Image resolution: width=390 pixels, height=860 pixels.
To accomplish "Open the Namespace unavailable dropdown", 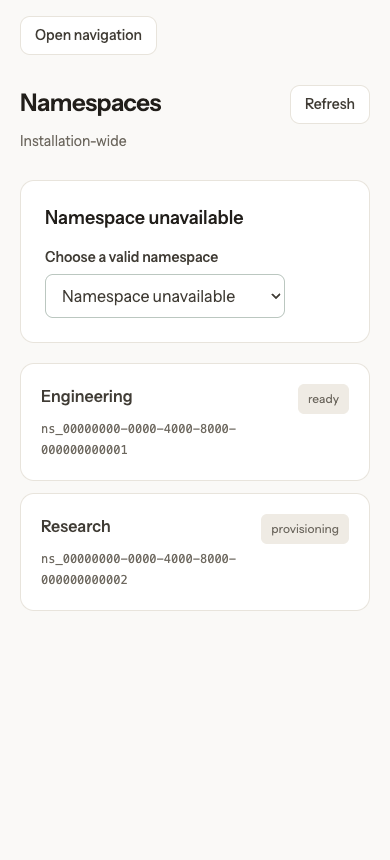I will [165, 296].
